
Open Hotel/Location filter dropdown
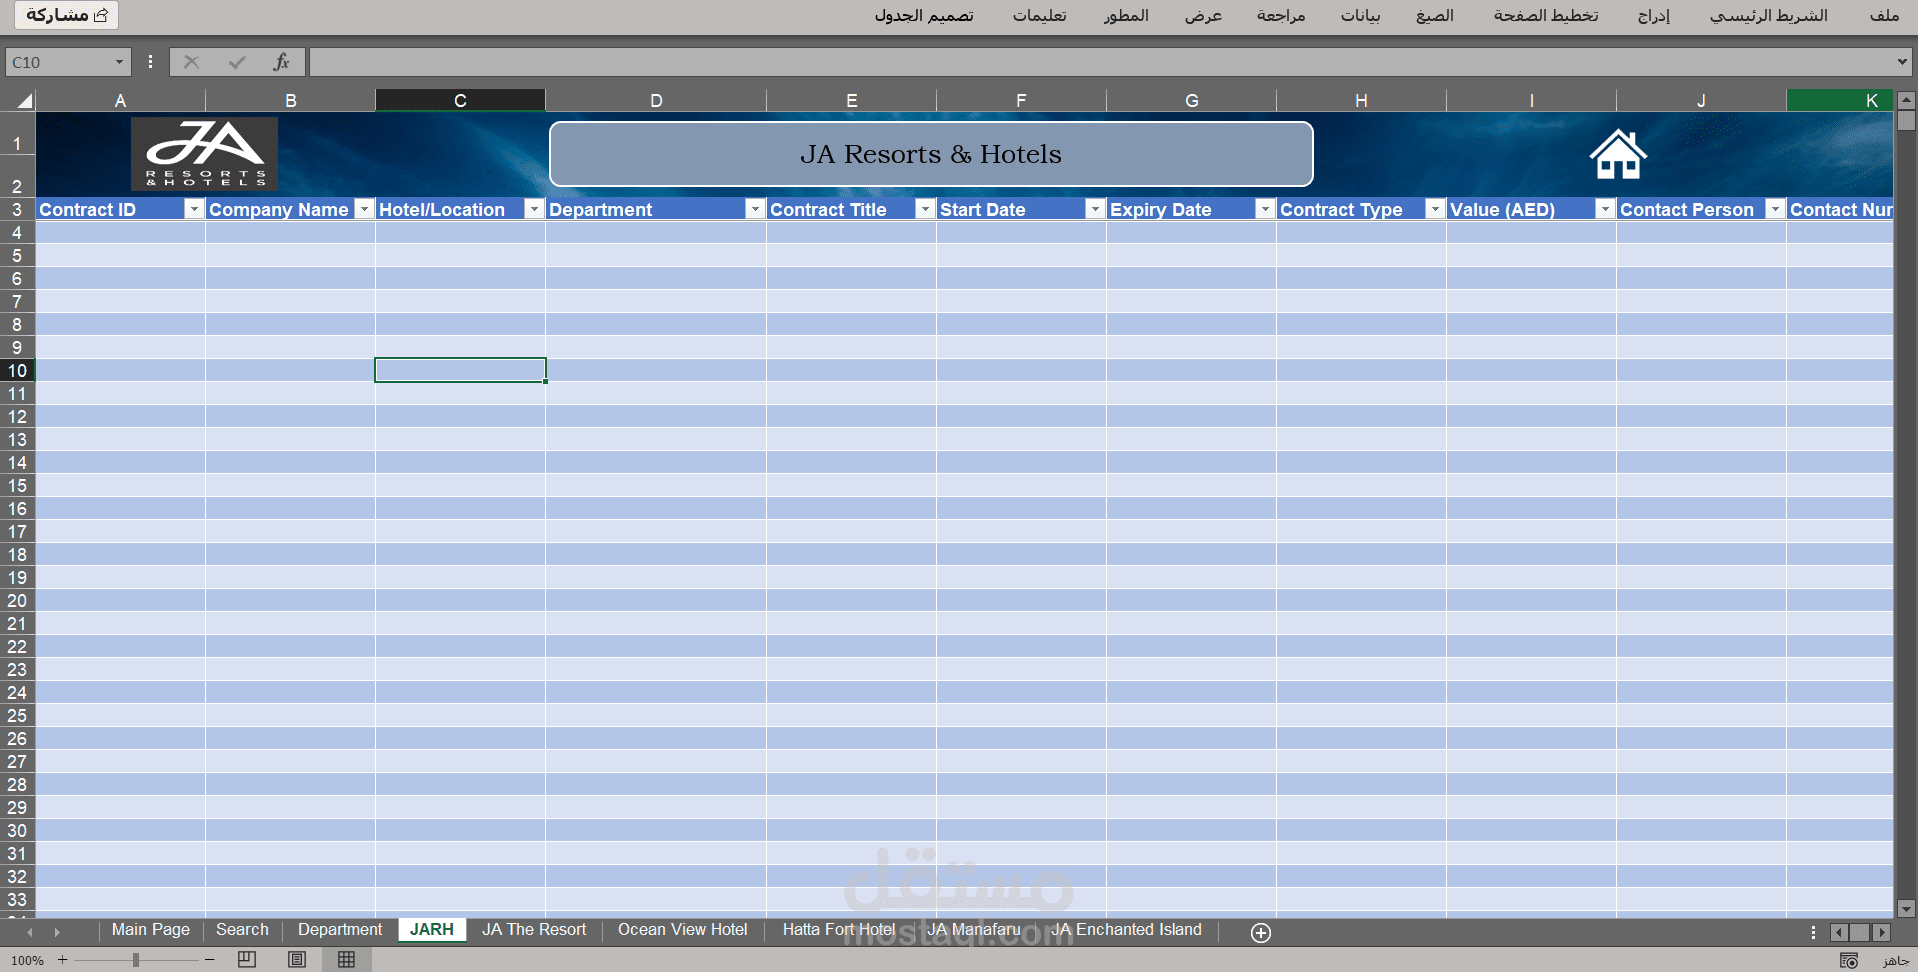[534, 209]
